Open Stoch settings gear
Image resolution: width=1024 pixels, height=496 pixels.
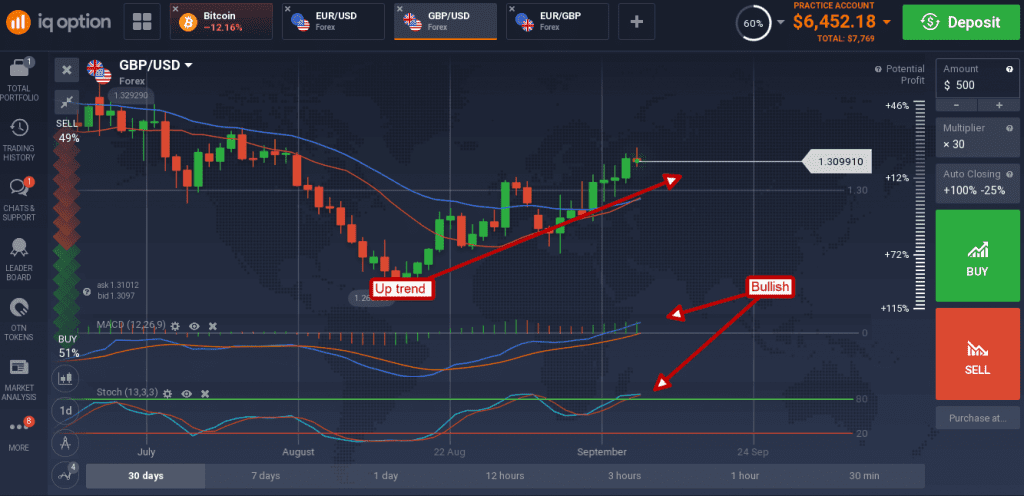tap(168, 394)
